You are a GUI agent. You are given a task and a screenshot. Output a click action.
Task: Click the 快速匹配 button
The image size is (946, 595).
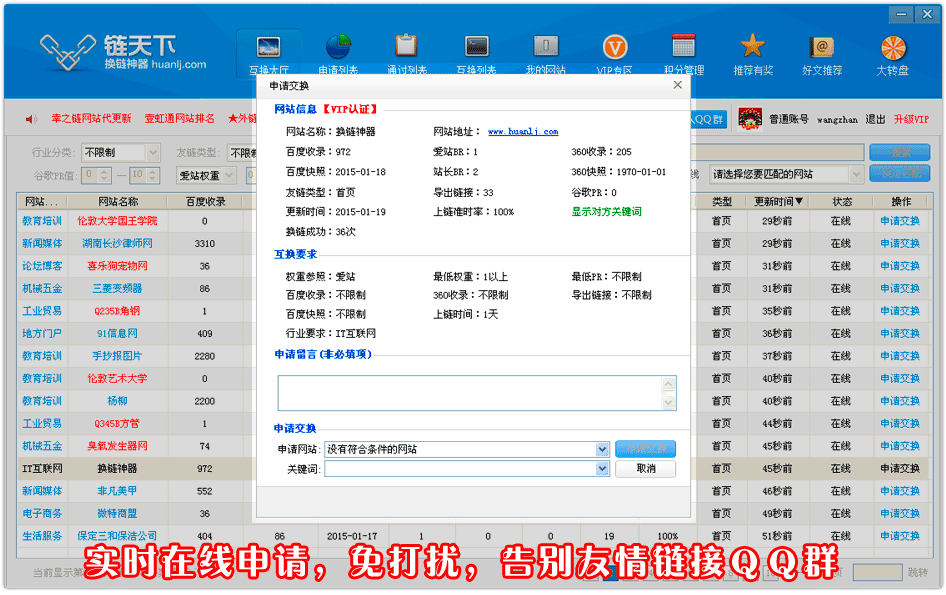pyautogui.click(x=900, y=174)
